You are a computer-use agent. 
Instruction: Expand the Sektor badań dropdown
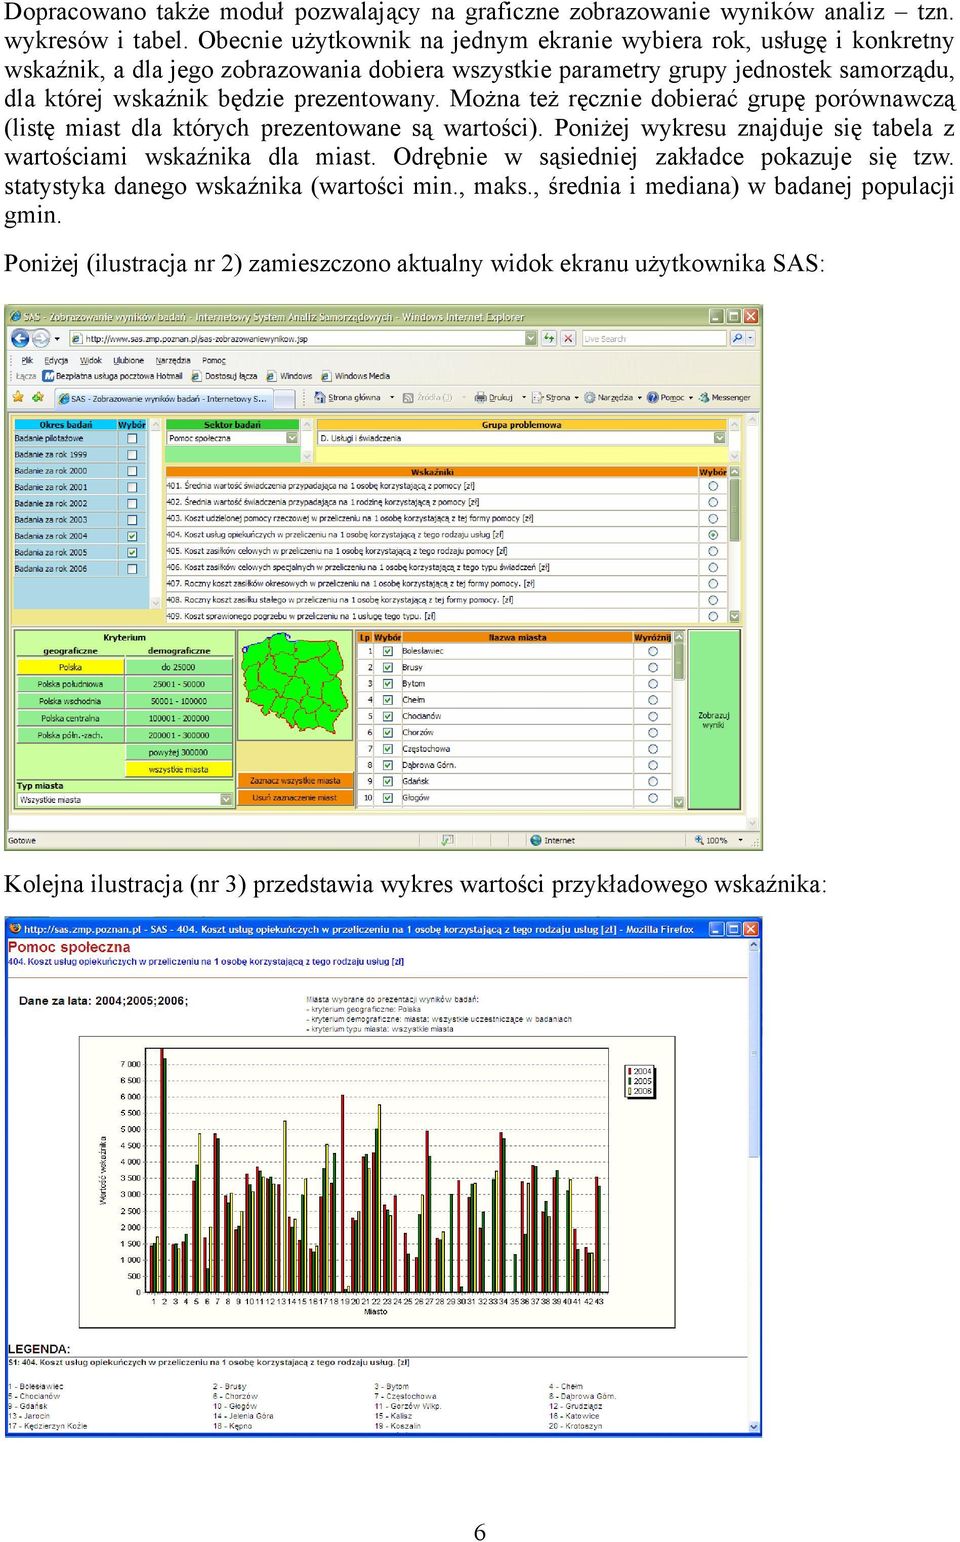coord(292,438)
